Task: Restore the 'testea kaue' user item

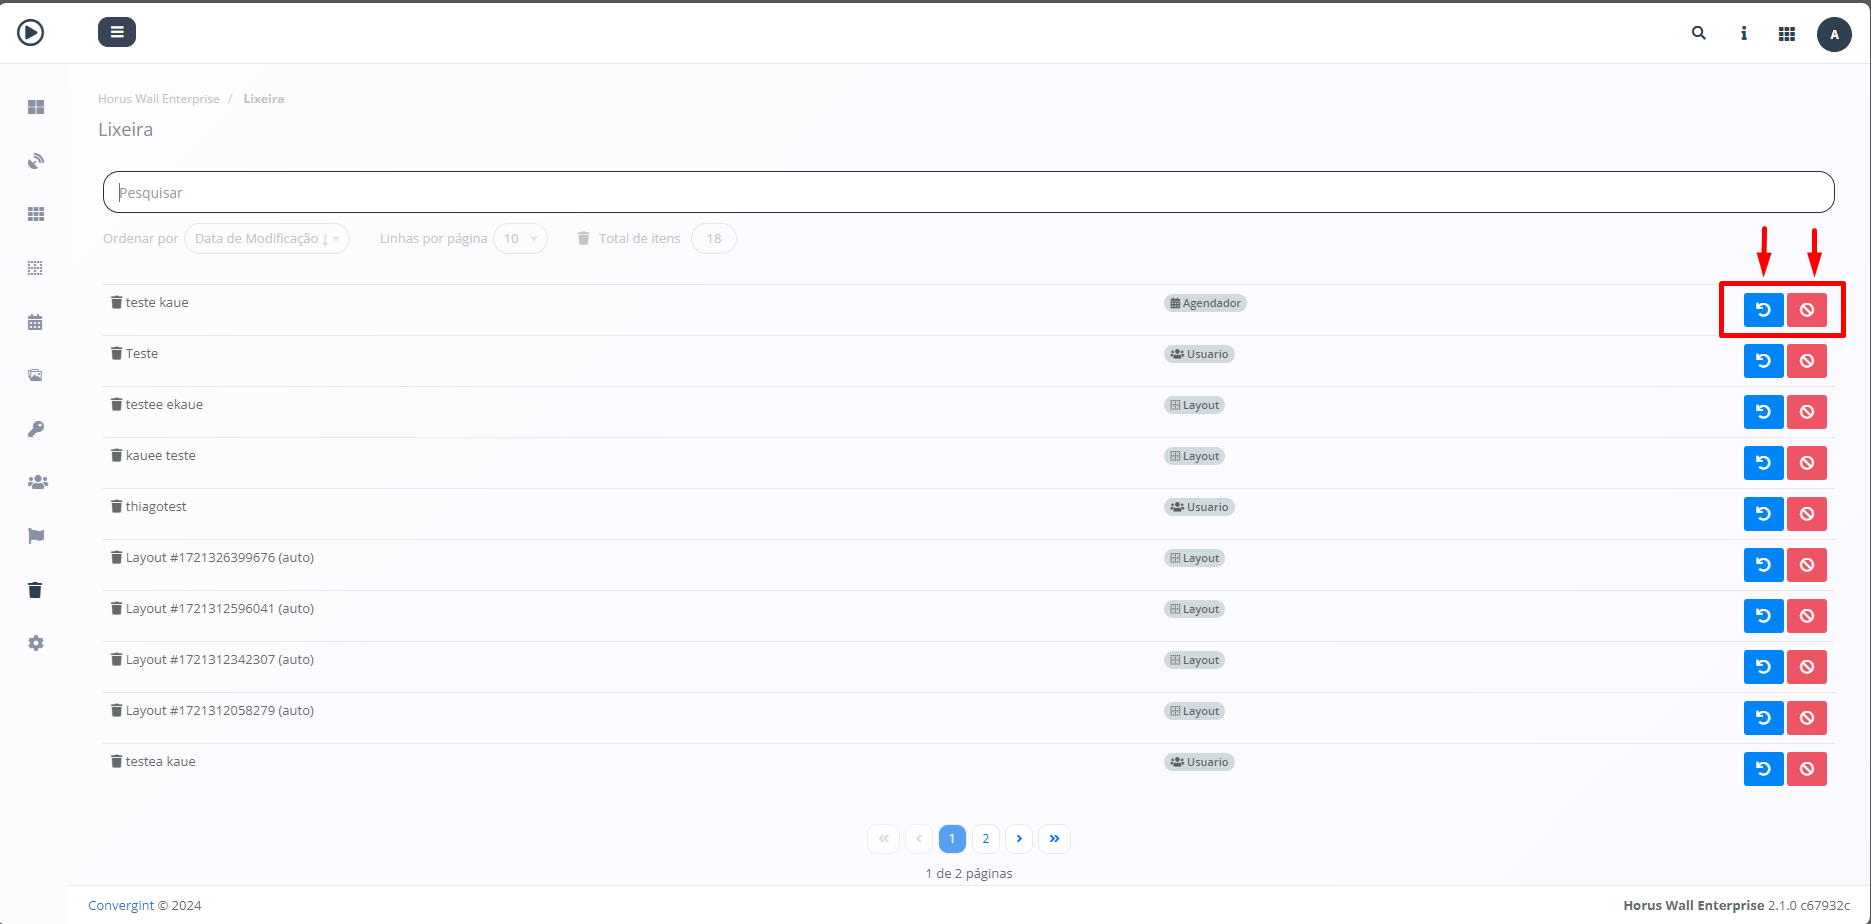Action: 1763,769
